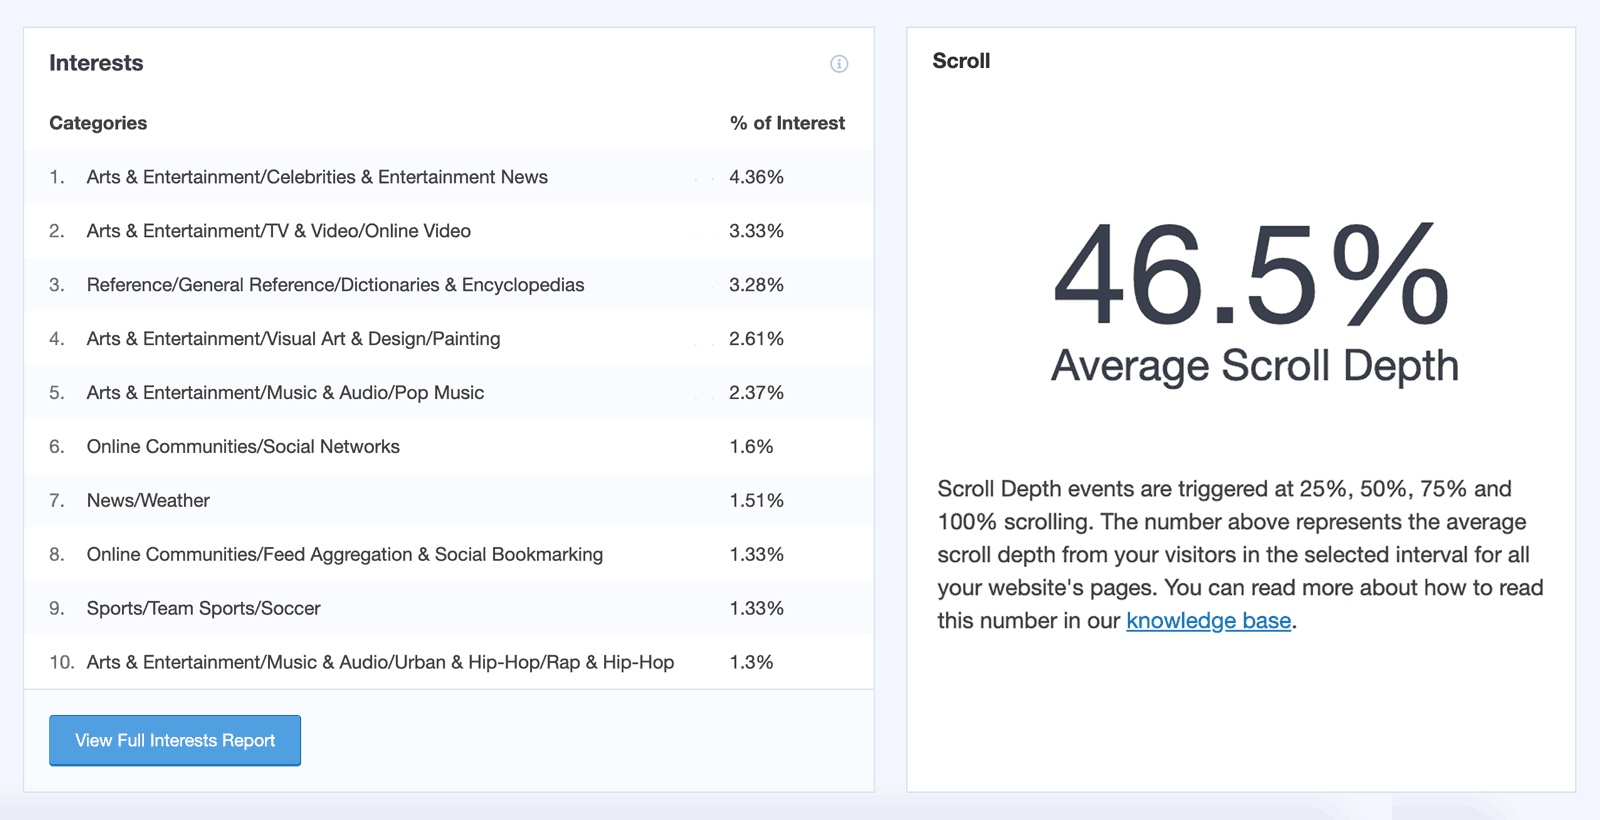Click the Sports/Team Sports/Soccer entry

203,608
